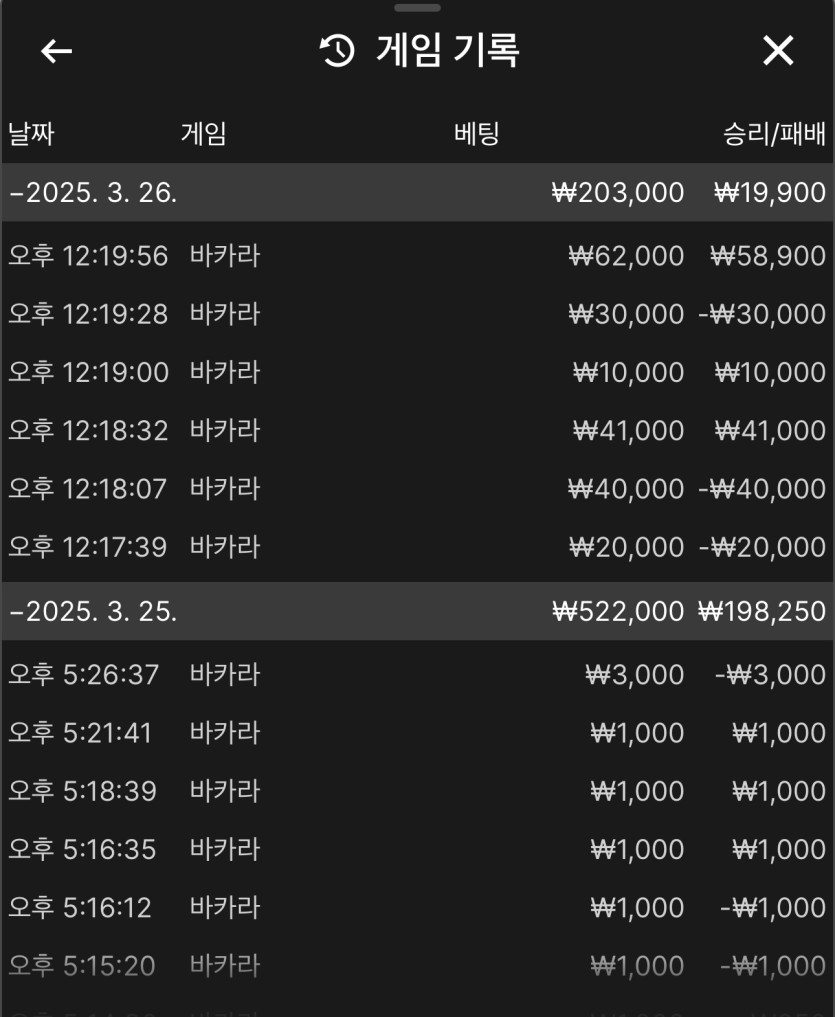Tap the history clock icon
Viewport: 835px width, 1017px height.
point(337,51)
